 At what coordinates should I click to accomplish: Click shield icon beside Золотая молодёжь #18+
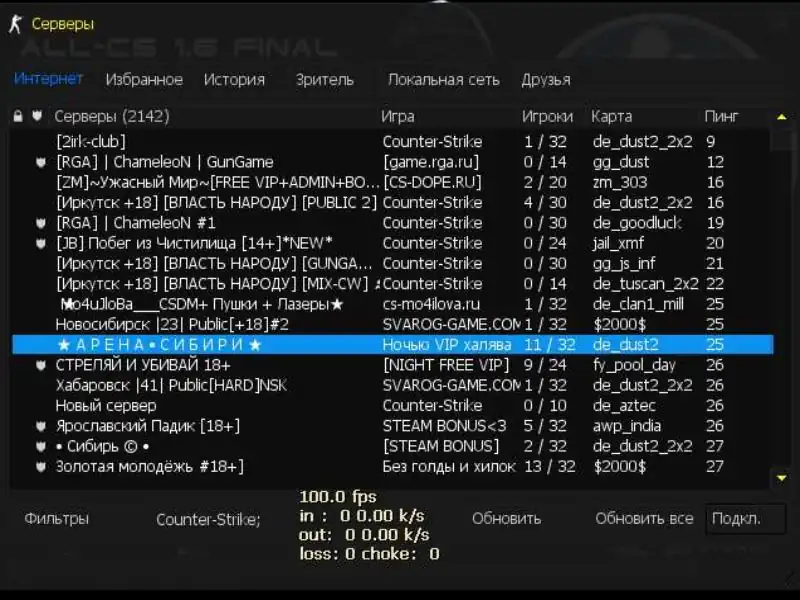41,467
